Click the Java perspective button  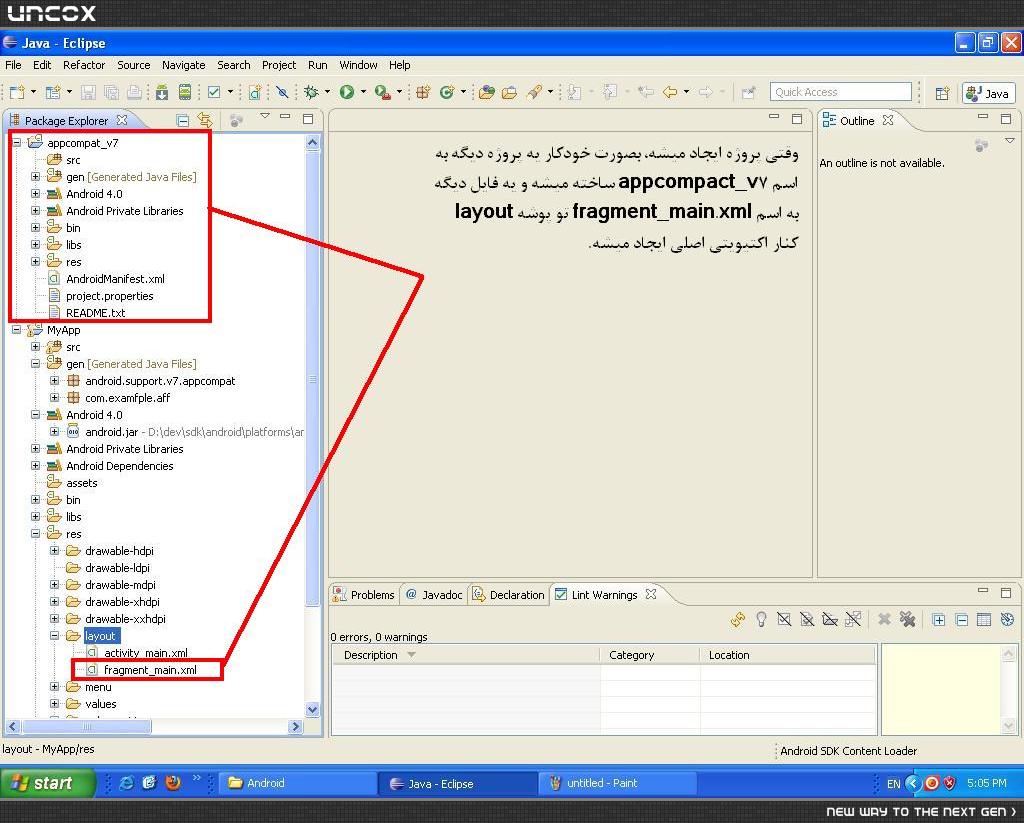989,93
